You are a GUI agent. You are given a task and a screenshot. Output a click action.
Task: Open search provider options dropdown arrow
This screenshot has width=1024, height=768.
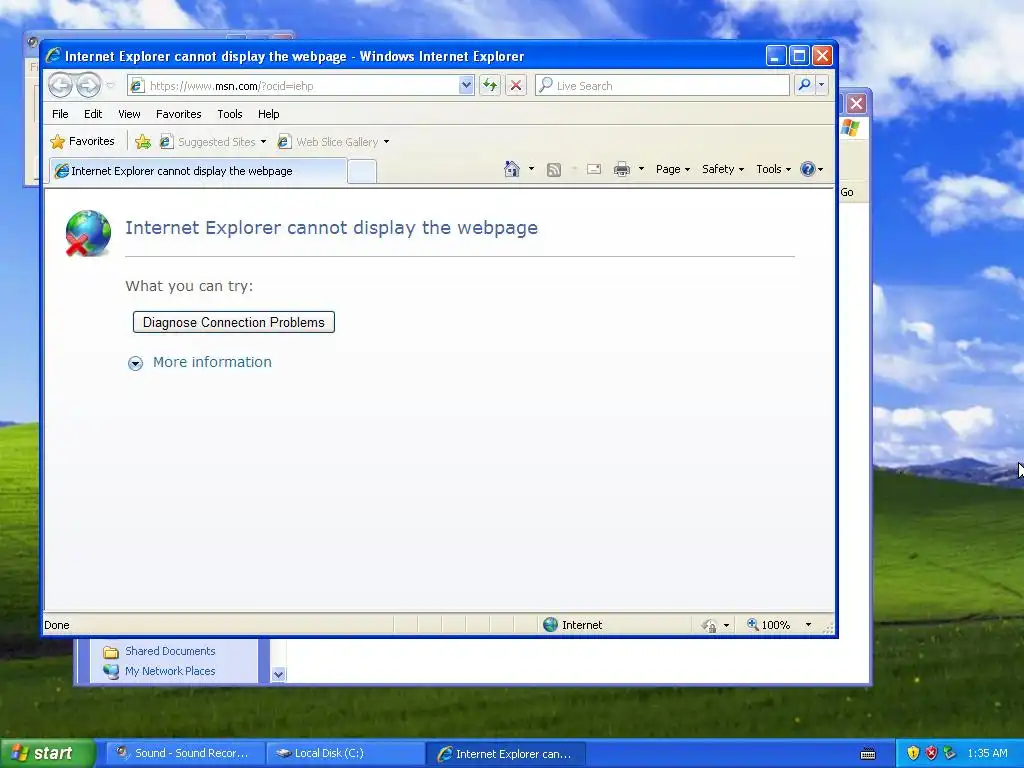[822, 85]
